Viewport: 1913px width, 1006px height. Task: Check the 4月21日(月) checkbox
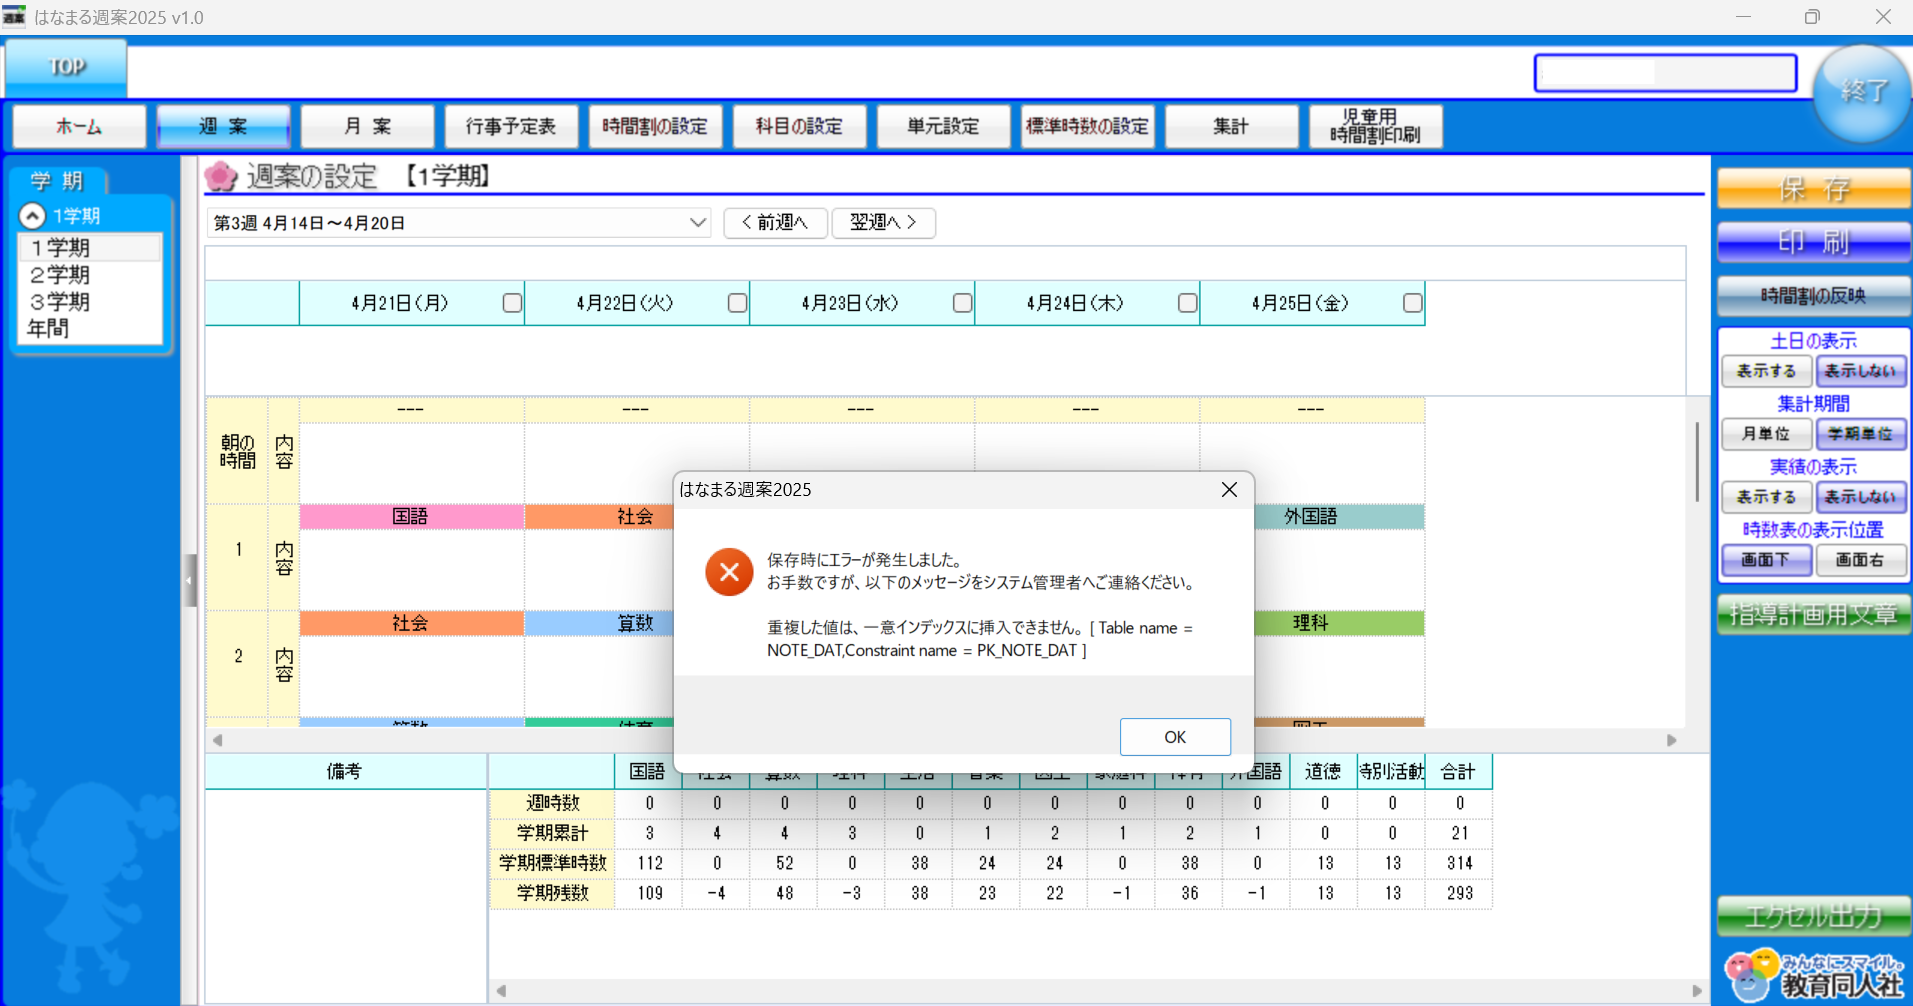click(511, 302)
